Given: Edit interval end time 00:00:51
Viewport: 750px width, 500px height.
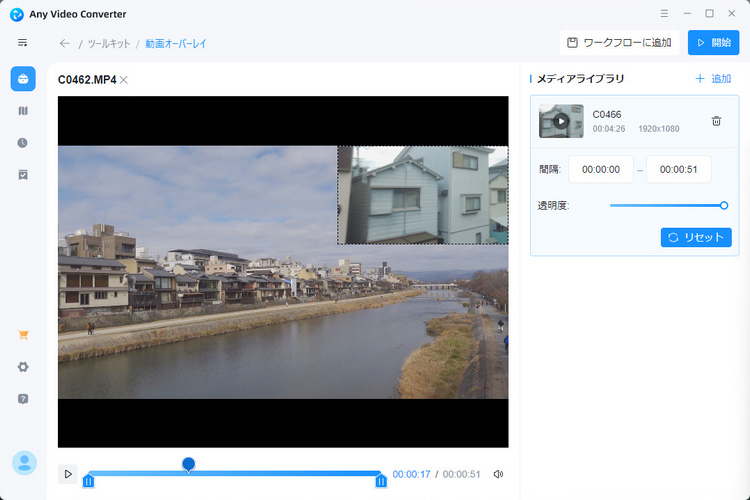Looking at the screenshot, I should (x=678, y=169).
